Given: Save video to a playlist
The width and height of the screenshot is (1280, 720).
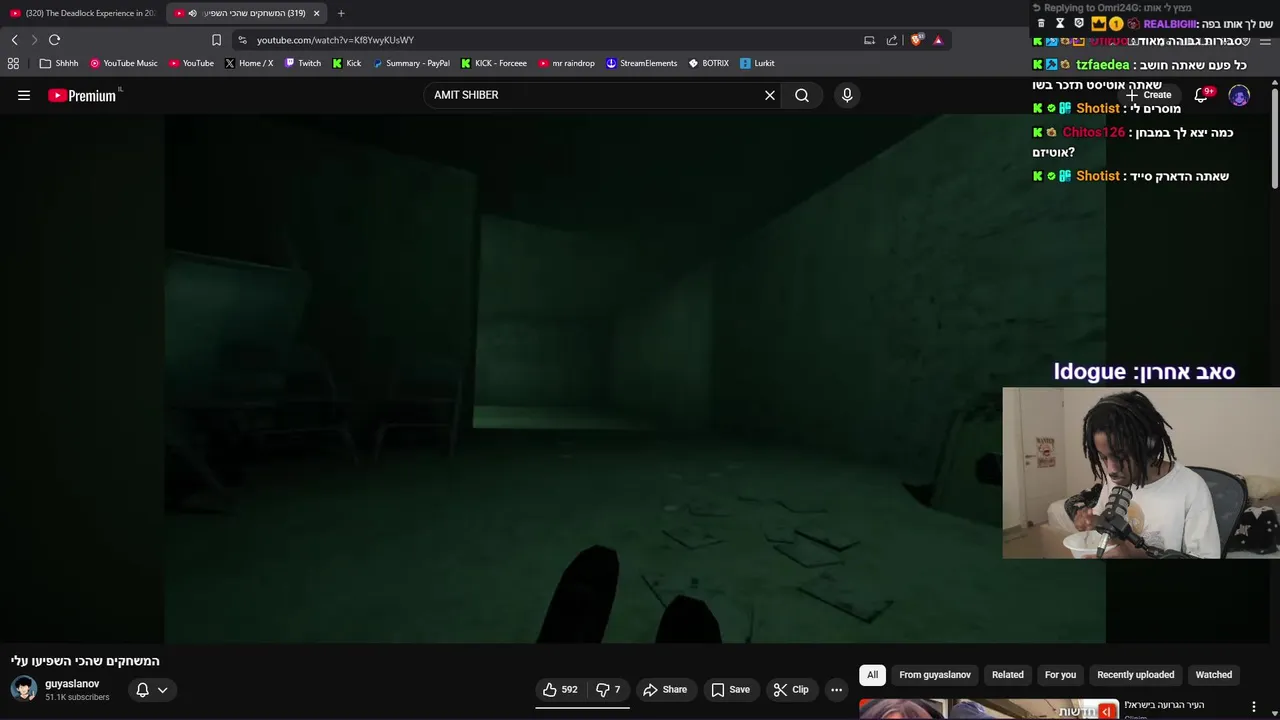Looking at the screenshot, I should pos(730,689).
